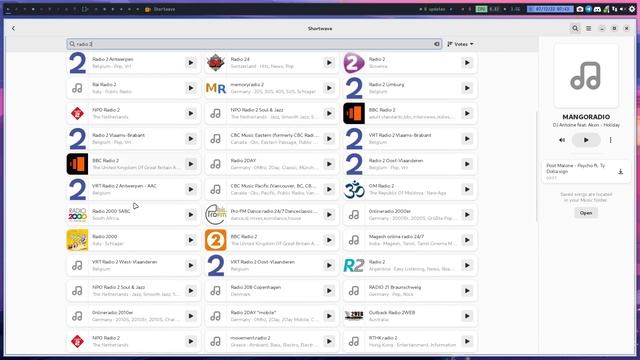The height and width of the screenshot is (360, 640).
Task: Click the OM Radio 2 Om symbol logo
Action: [x=353, y=189]
